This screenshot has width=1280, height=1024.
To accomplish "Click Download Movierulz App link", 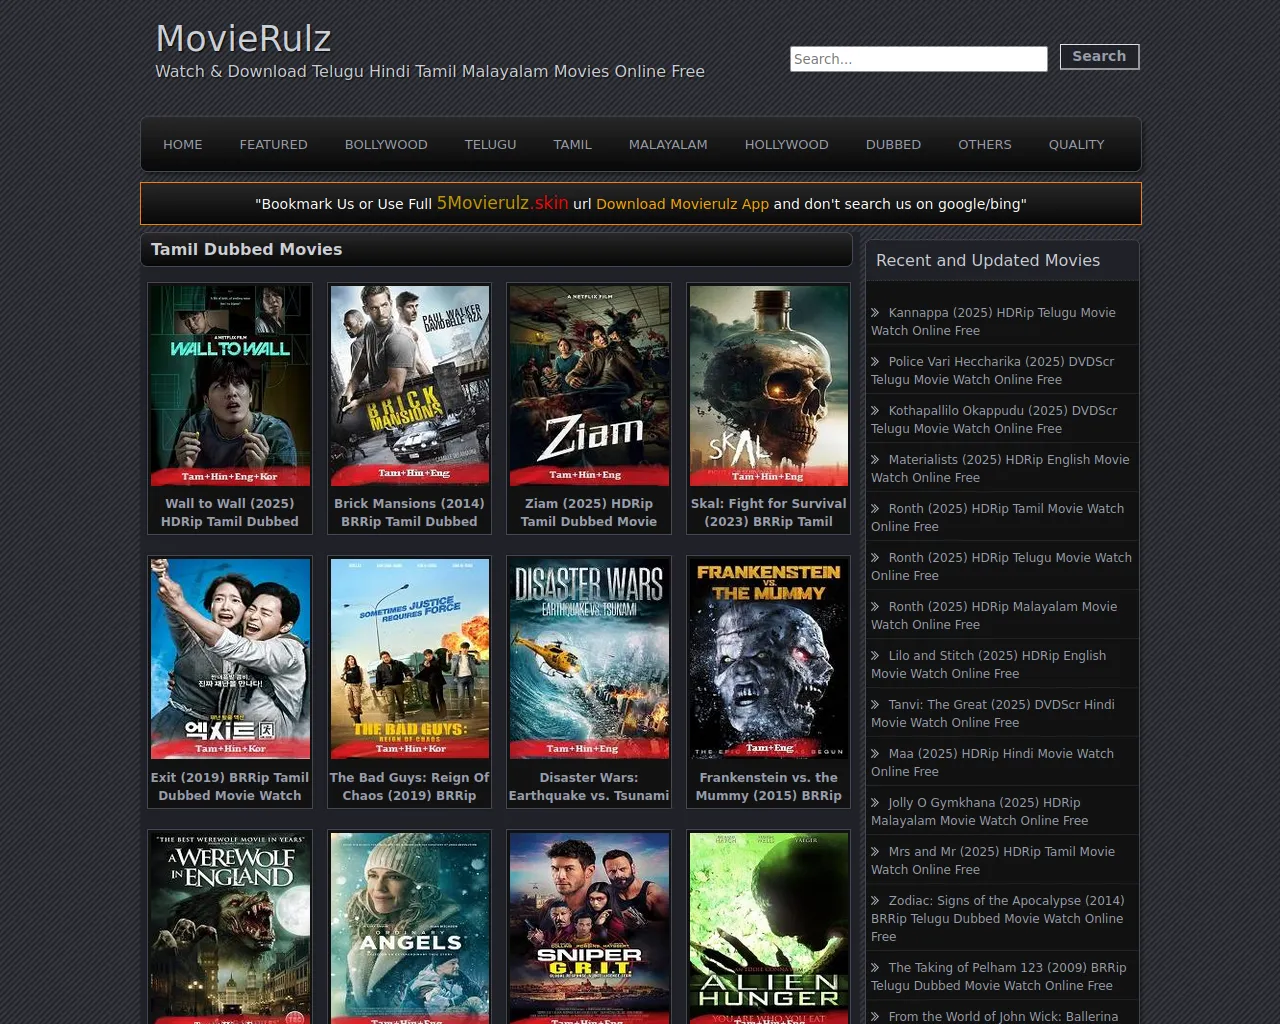I will [x=682, y=204].
